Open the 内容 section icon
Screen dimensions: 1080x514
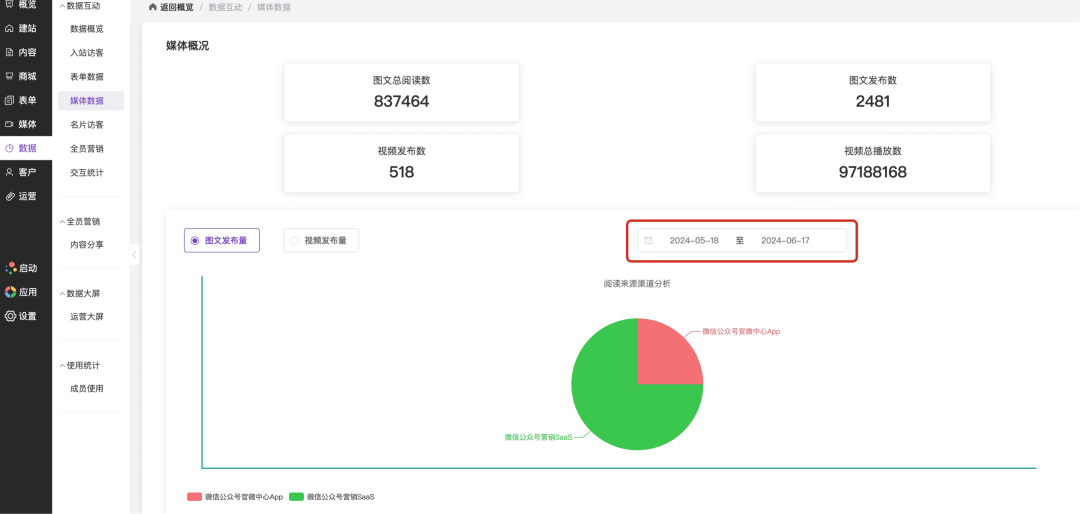(x=10, y=52)
